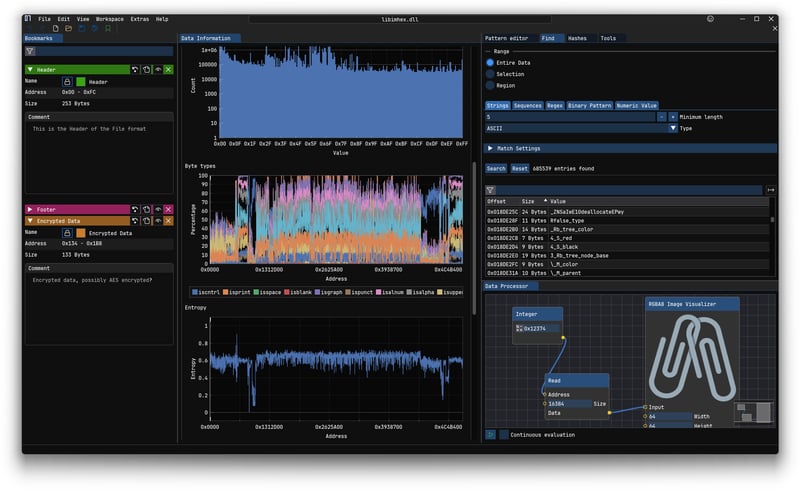Run the data processor evaluation play button
800x490 pixels.
pos(490,435)
